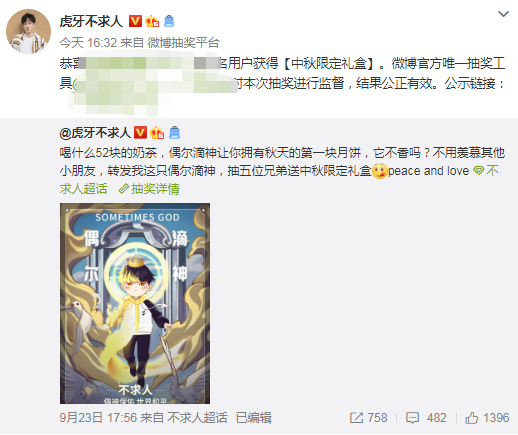
Task: Open the 微博抽奖平台 source link
Action: 183,43
